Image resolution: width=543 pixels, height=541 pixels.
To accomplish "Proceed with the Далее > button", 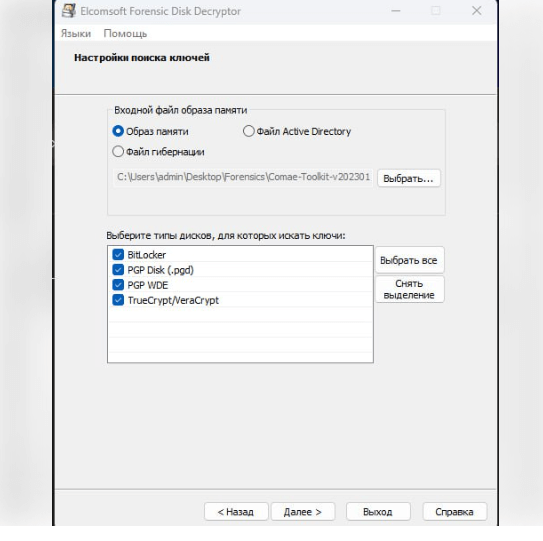I will 303,512.
